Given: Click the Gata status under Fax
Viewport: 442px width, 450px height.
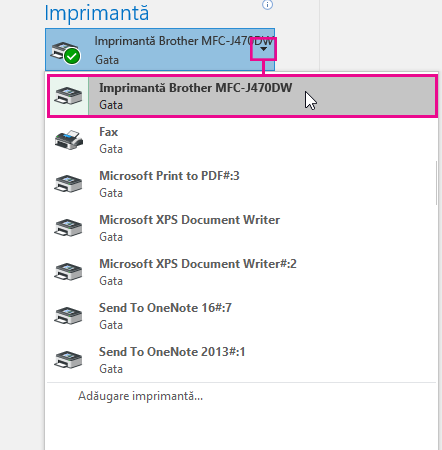Looking at the screenshot, I should click(x=111, y=149).
